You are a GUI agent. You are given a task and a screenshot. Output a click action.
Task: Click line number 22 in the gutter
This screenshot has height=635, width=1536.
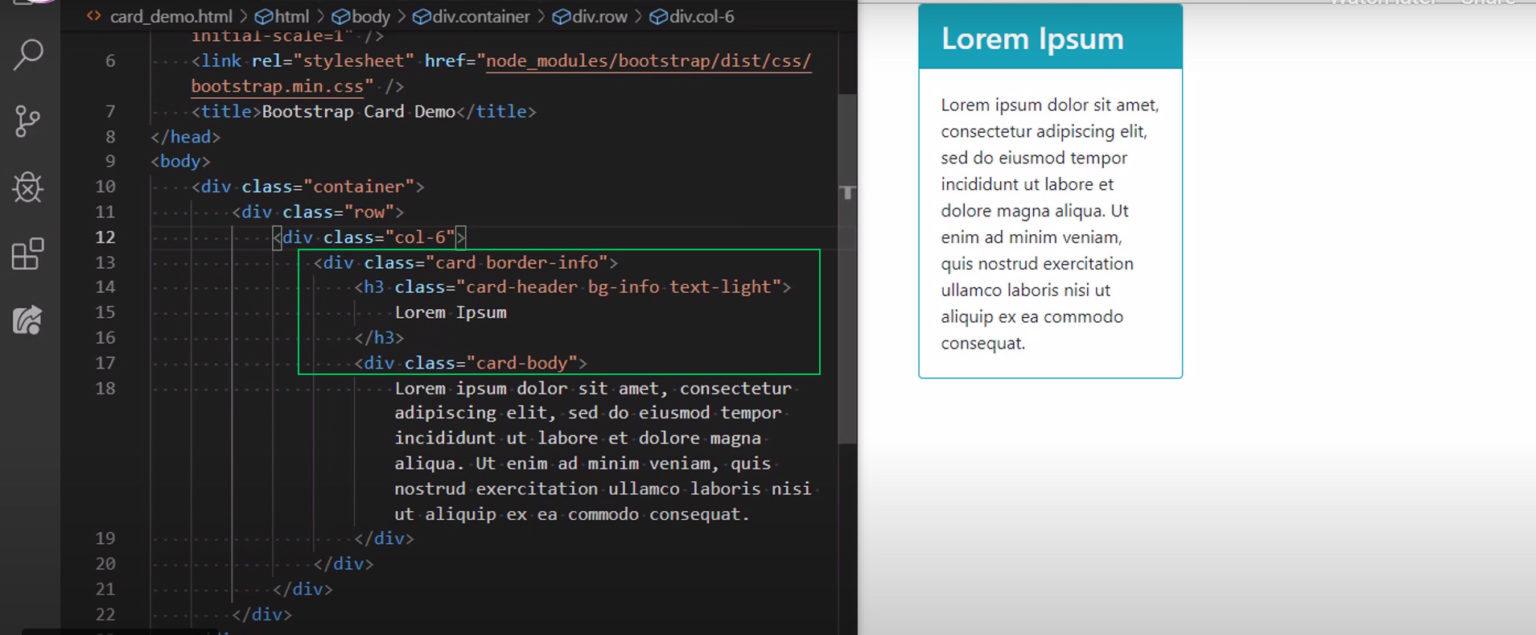(x=105, y=614)
